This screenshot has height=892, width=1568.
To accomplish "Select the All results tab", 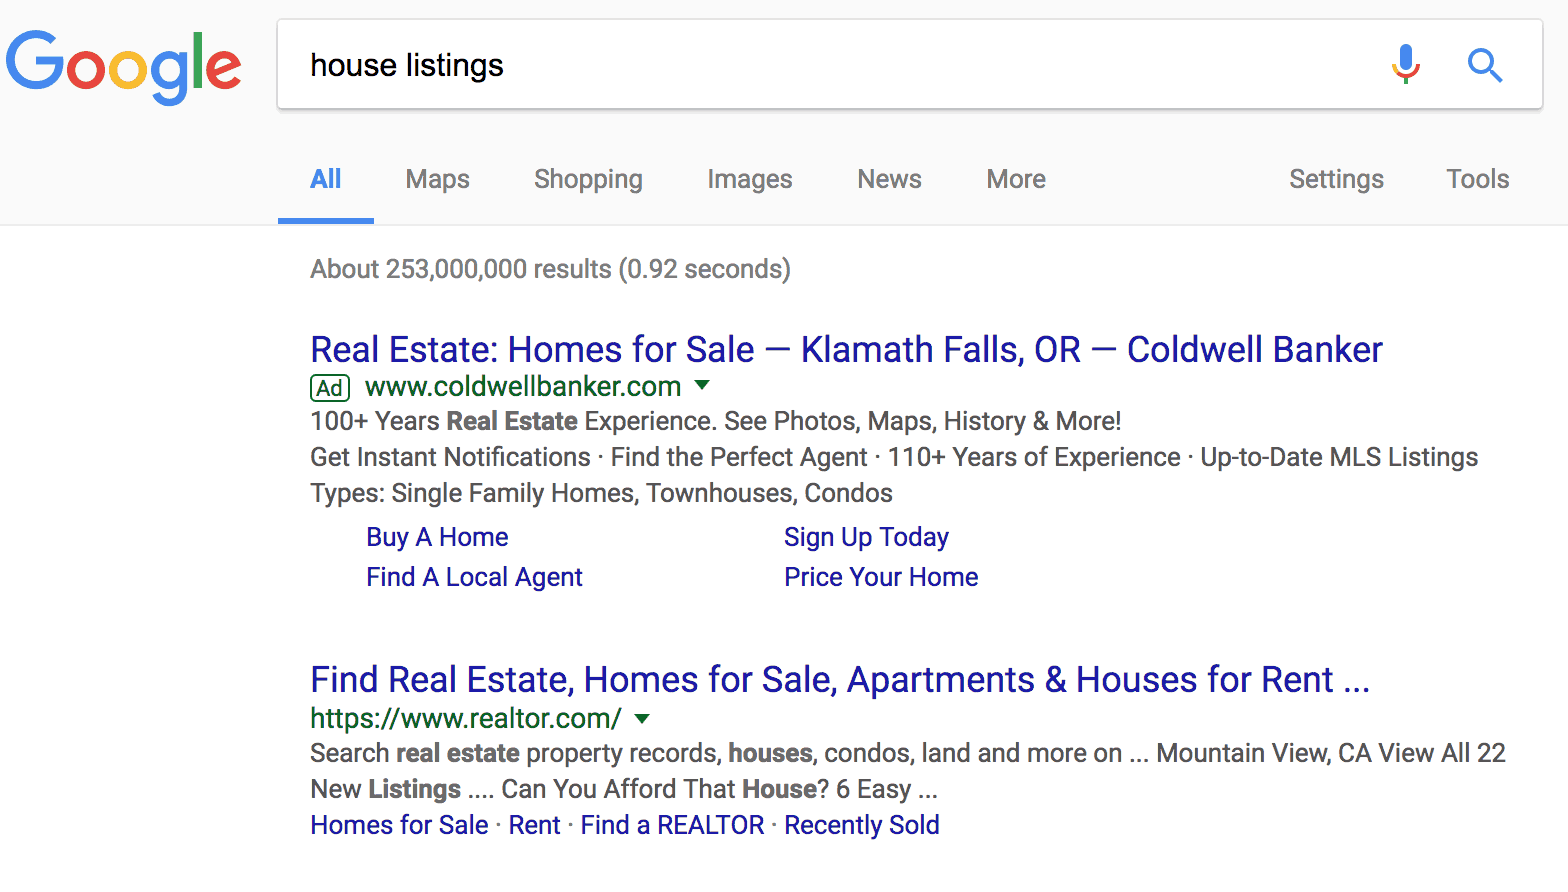I will click(x=326, y=179).
